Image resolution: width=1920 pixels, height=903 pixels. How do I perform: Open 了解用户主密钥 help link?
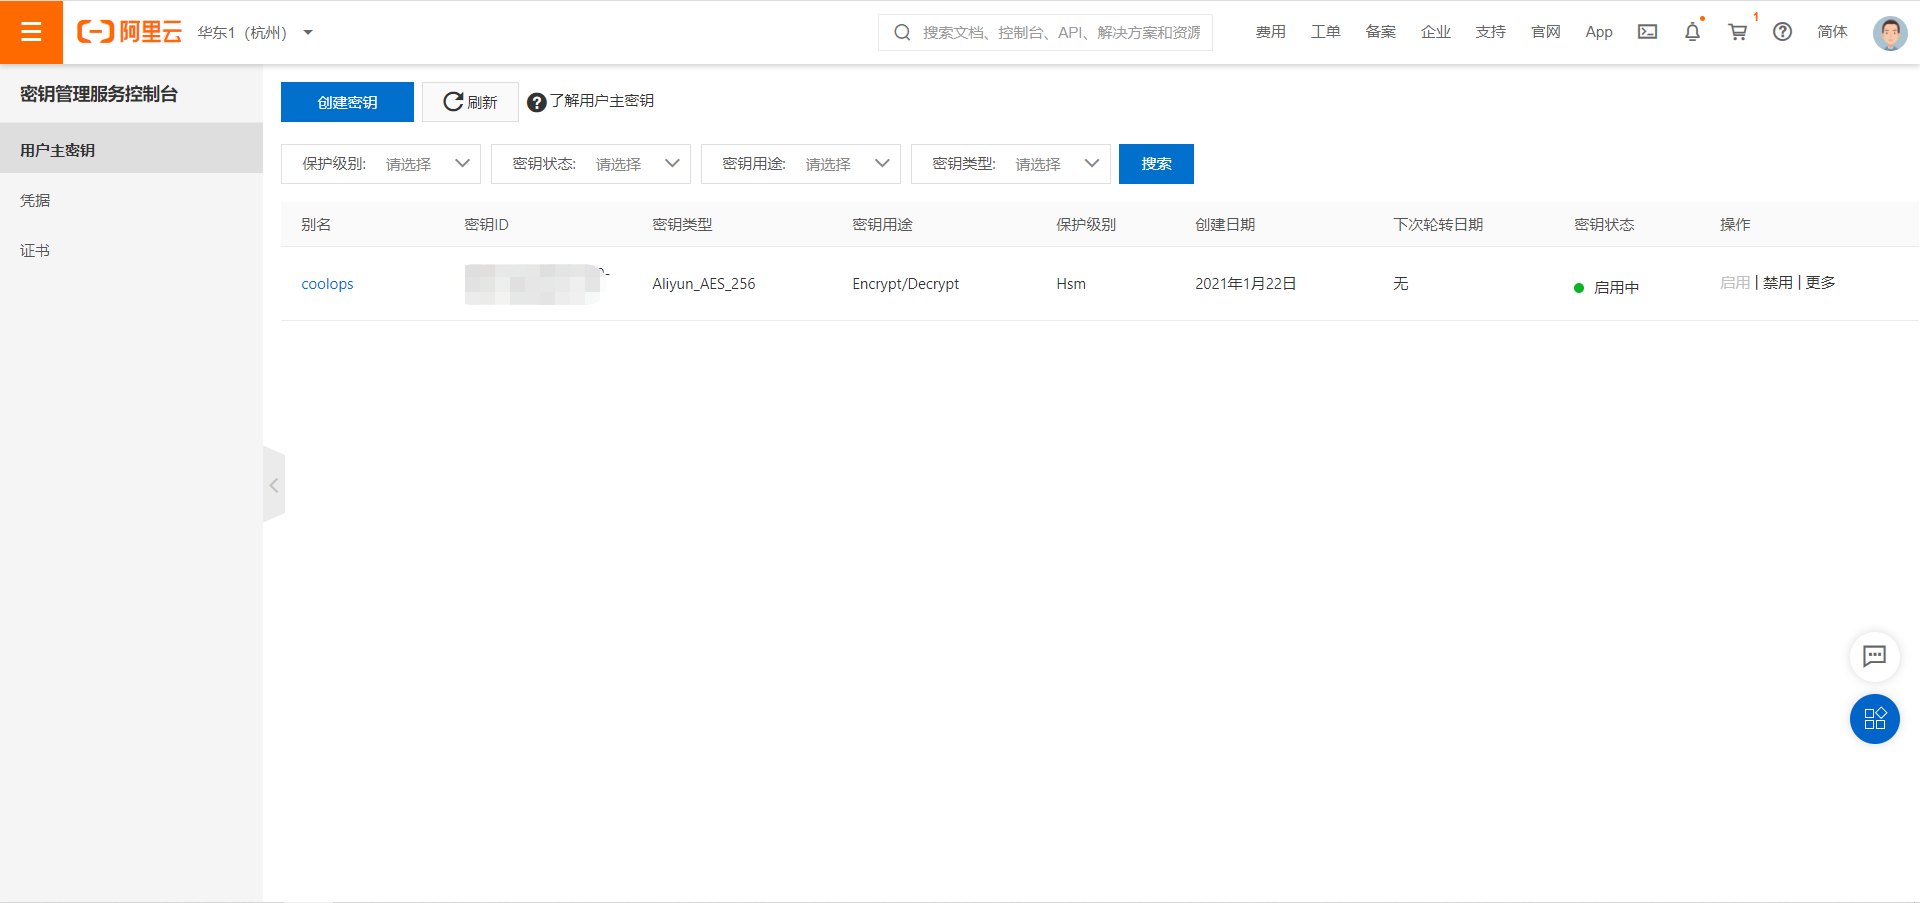(591, 101)
